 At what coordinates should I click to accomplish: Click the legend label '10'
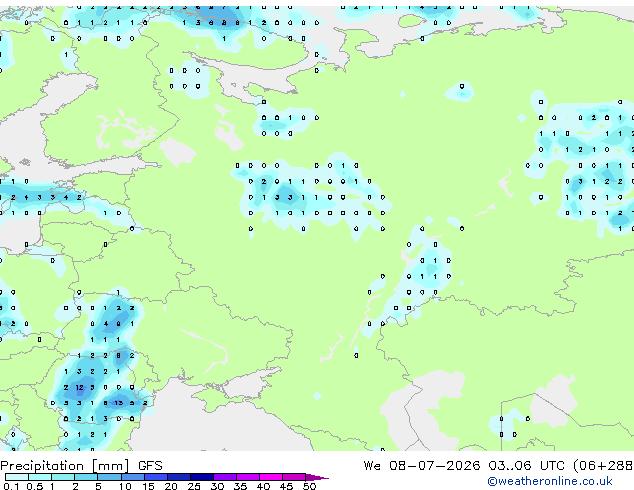tap(125, 486)
